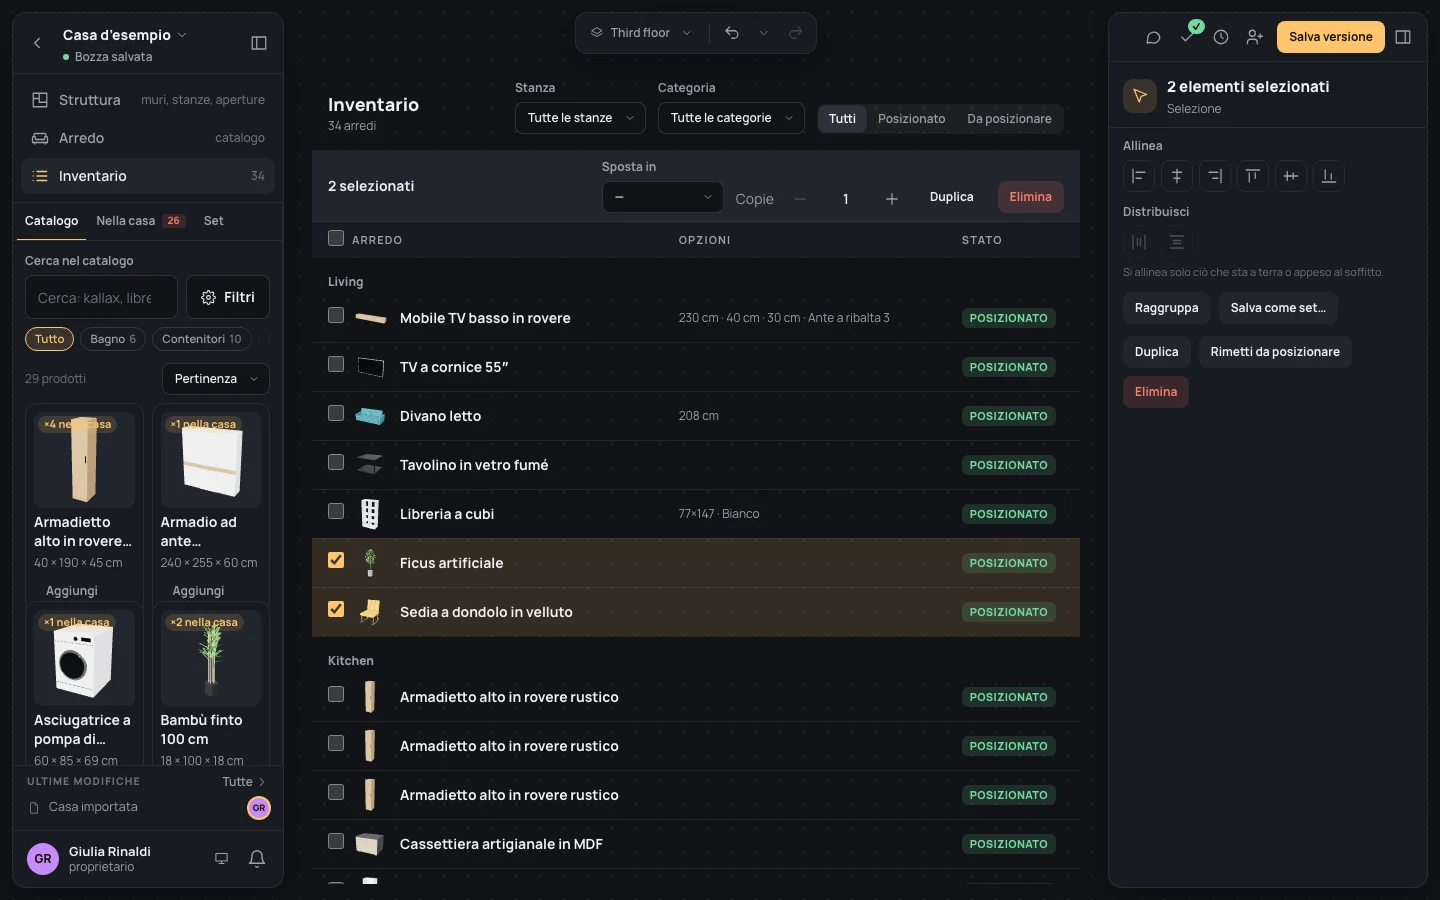Align selected items to the right edge
This screenshot has height=900, width=1440.
(x=1215, y=176)
